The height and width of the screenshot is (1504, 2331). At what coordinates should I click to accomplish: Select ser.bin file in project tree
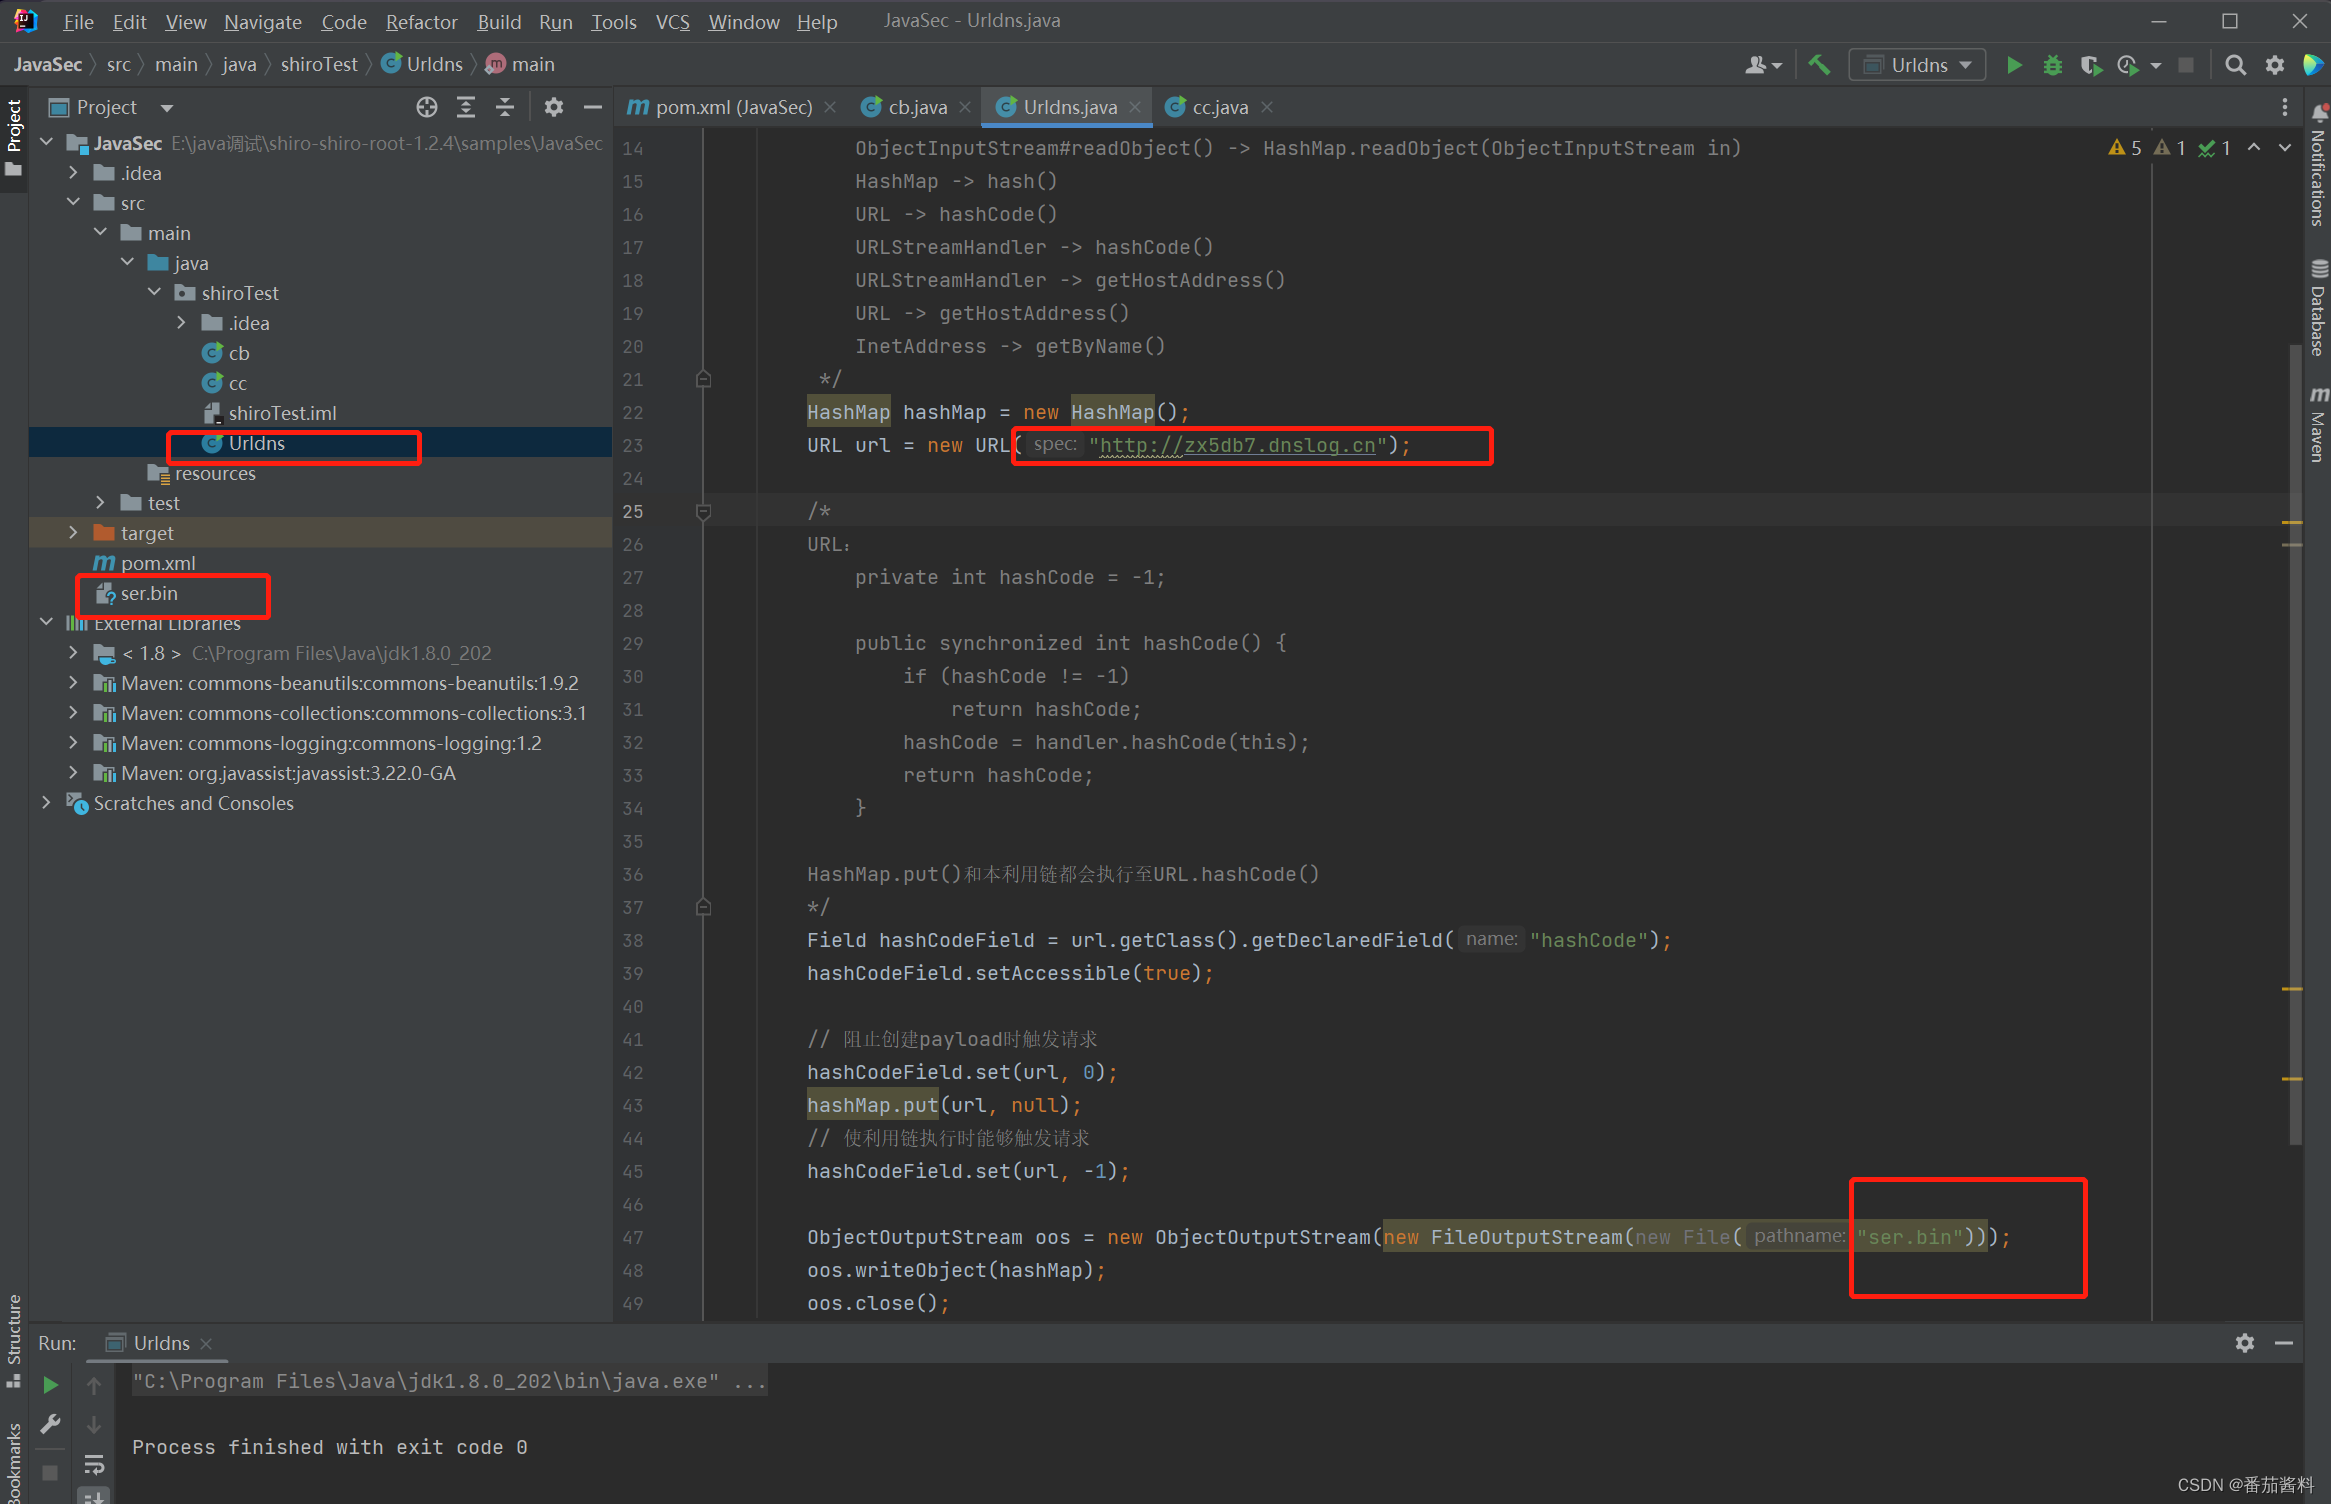tap(149, 593)
